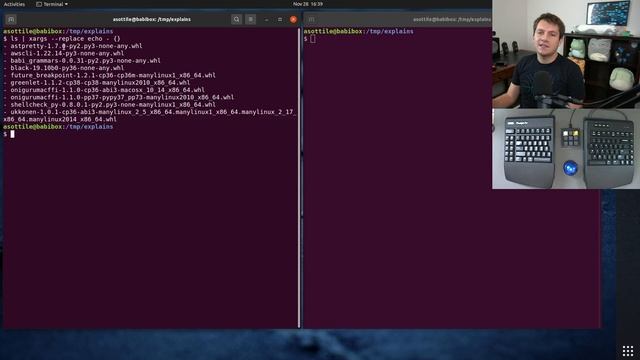Click the clock showing Nov 28 16:39
The height and width of the screenshot is (360, 640).
[x=308, y=4]
